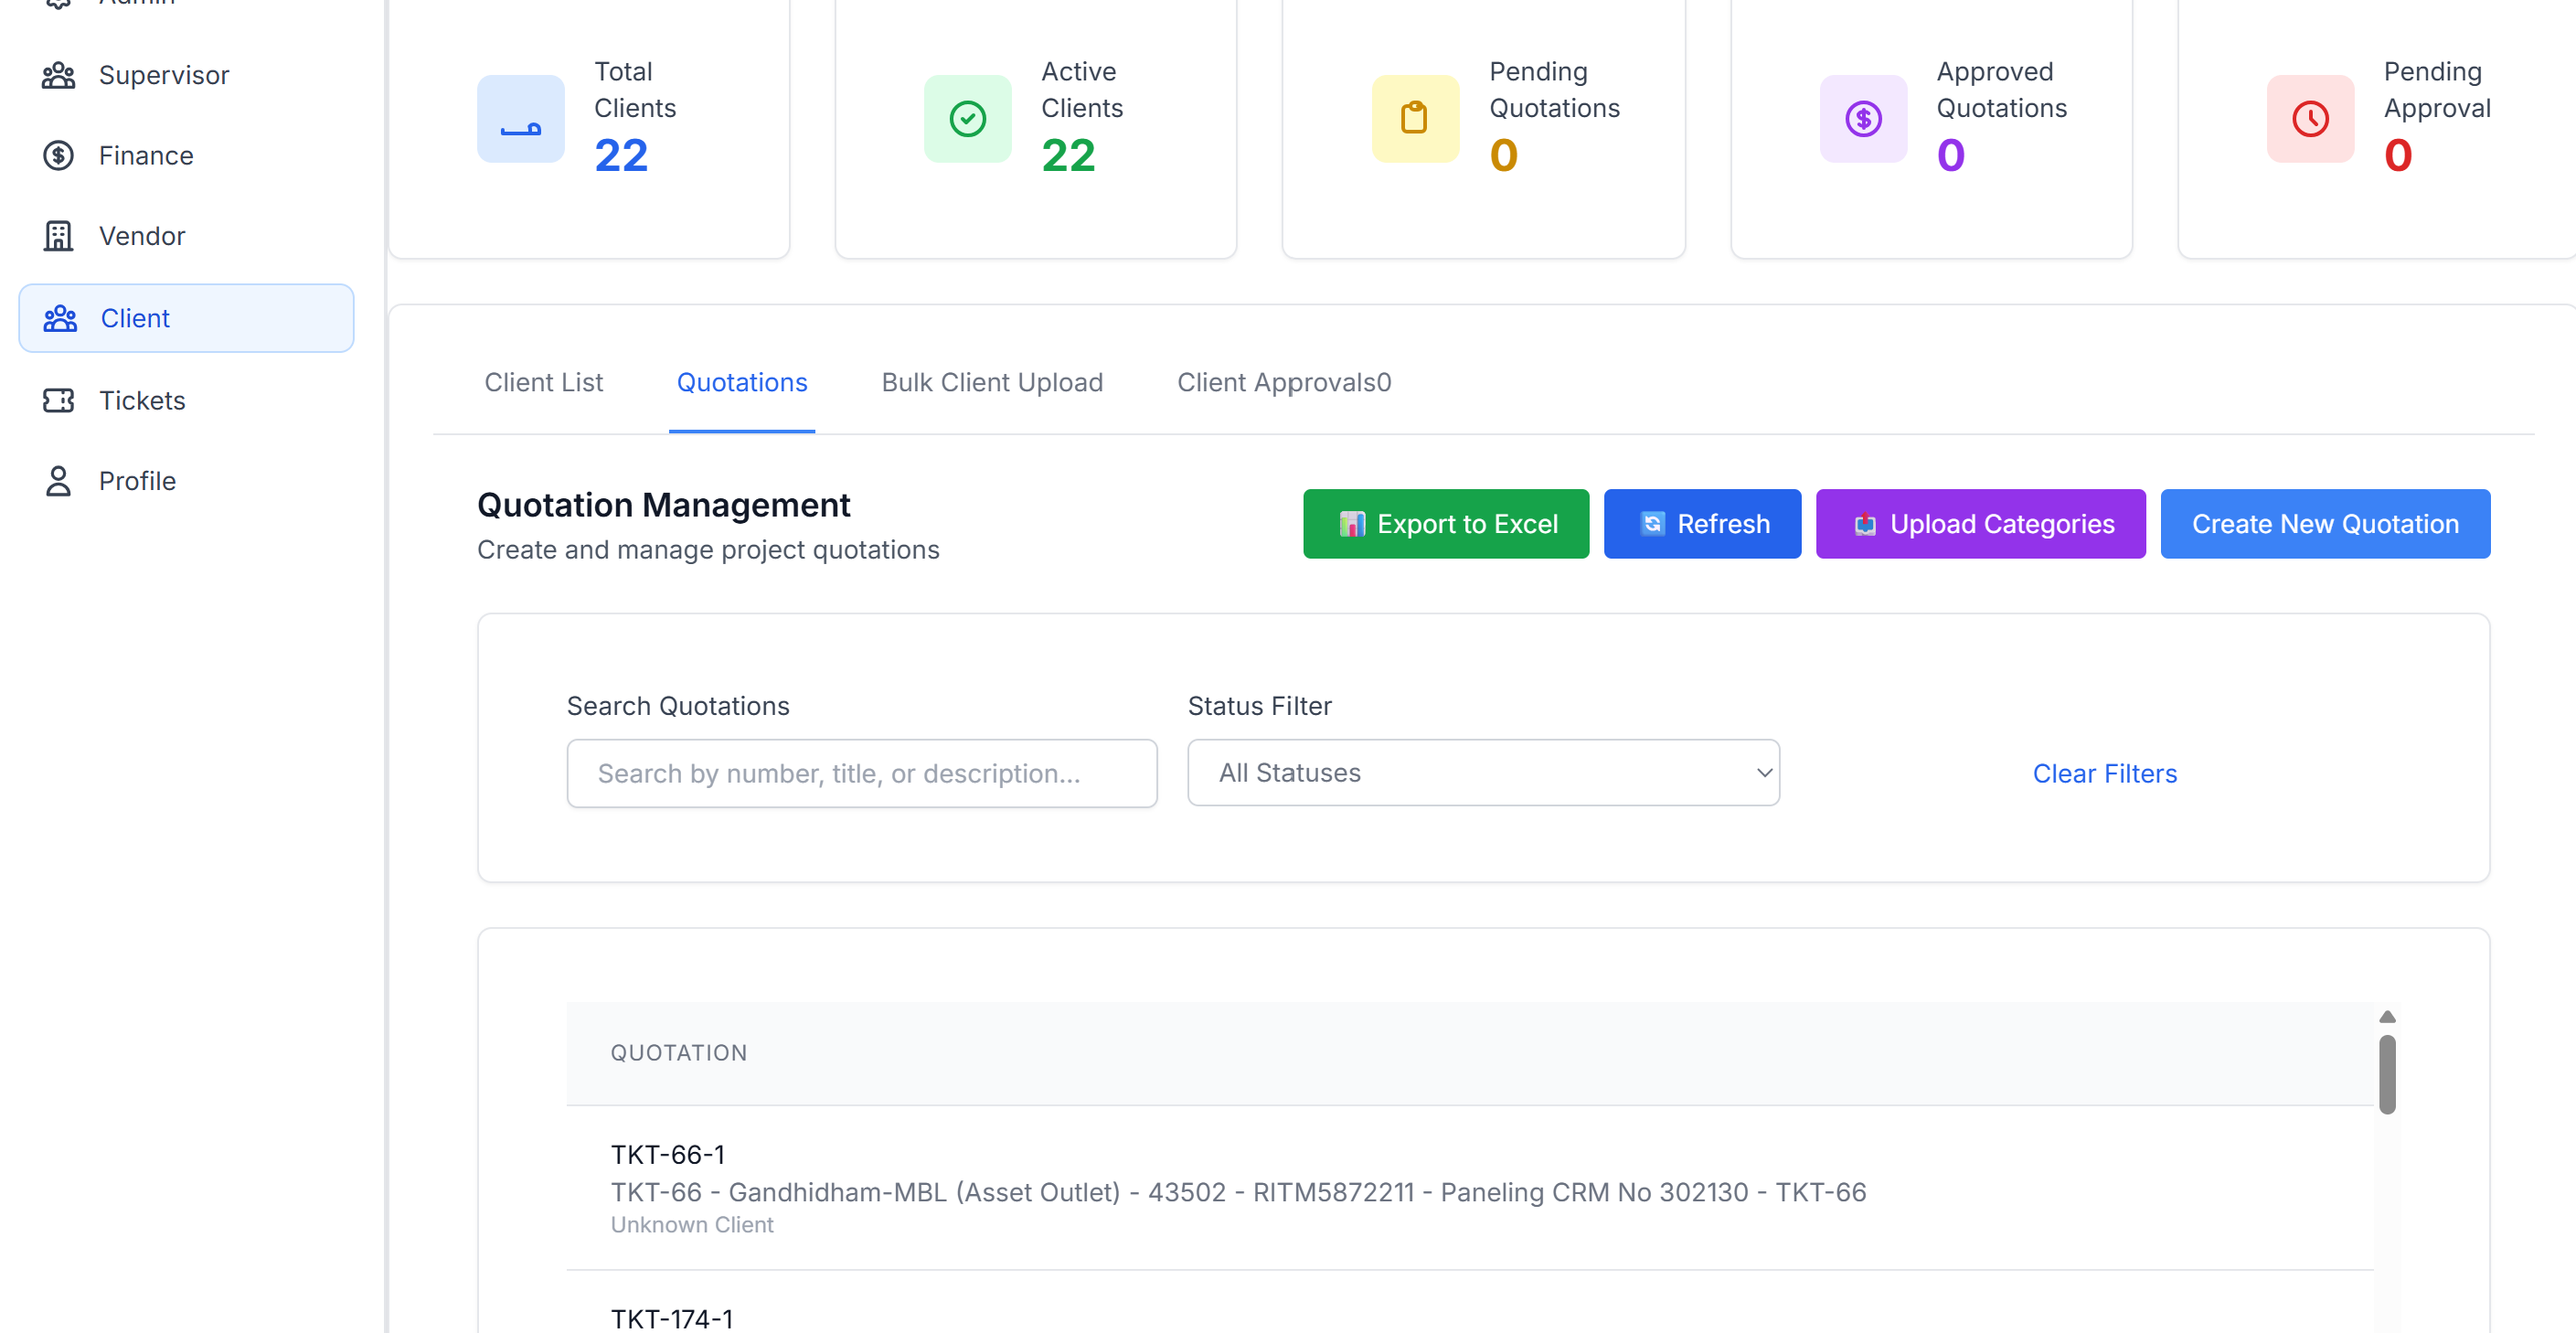Viewport: 2576px width, 1333px height.
Task: Click the Active Clients green checkmark icon
Action: [967, 119]
